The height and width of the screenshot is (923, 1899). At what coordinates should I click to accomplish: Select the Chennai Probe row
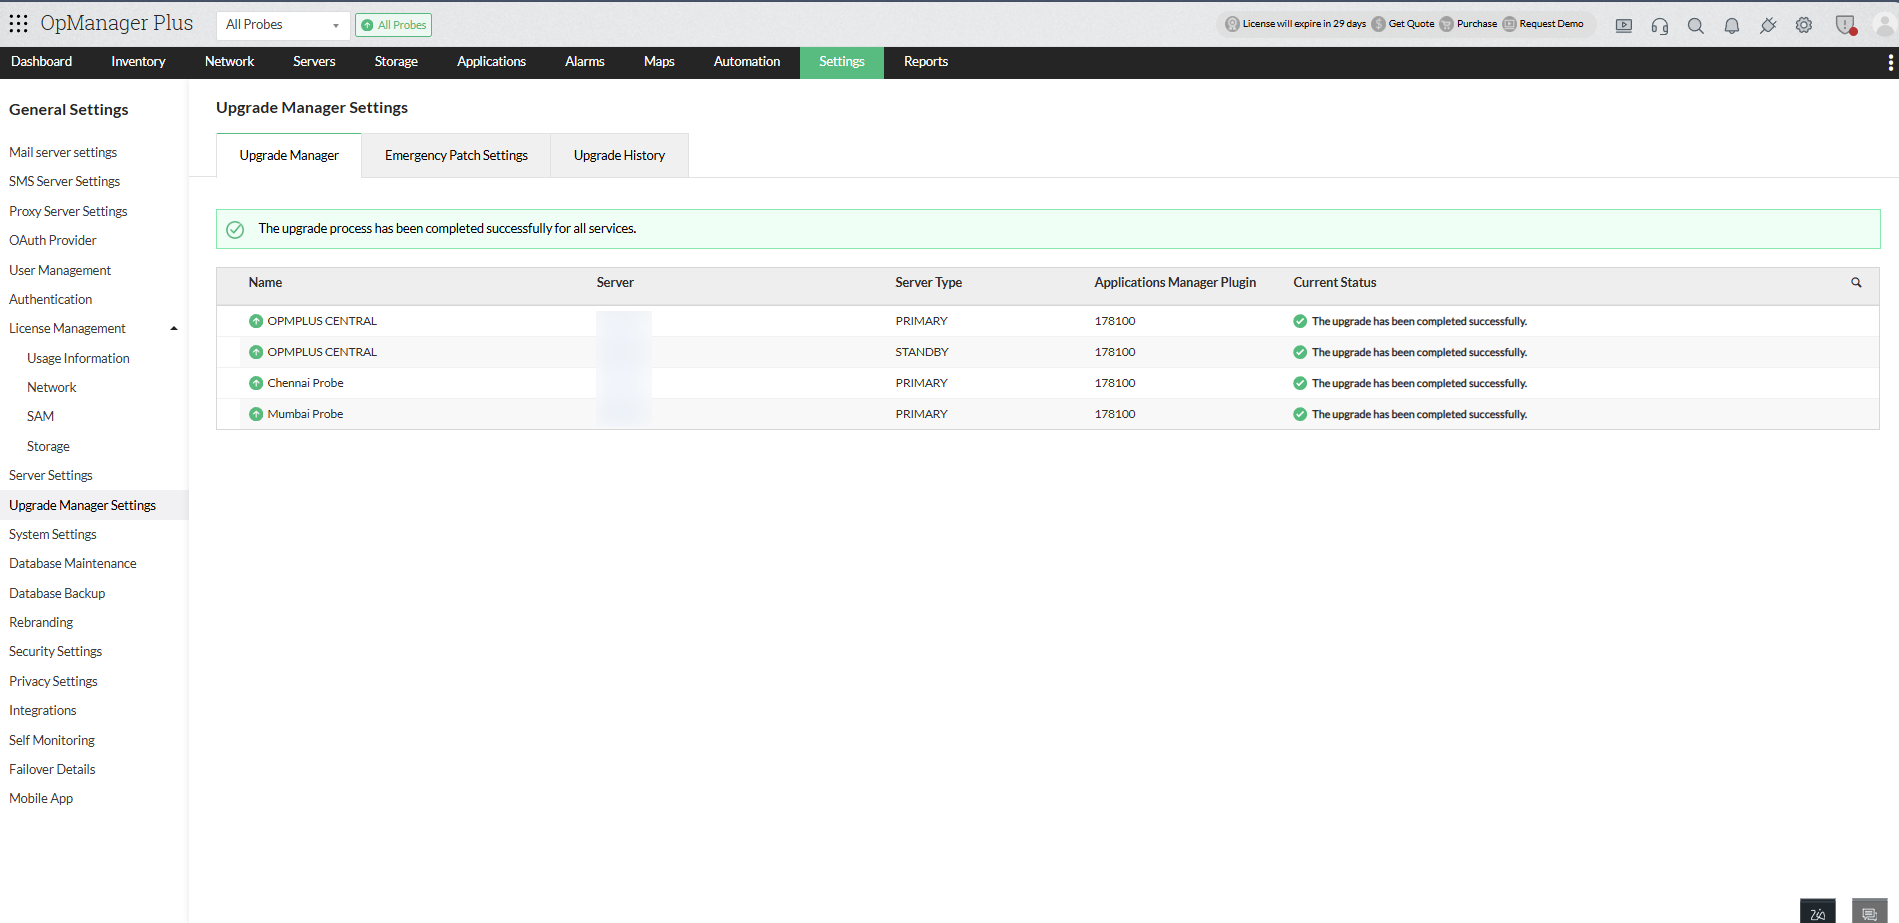(x=305, y=383)
